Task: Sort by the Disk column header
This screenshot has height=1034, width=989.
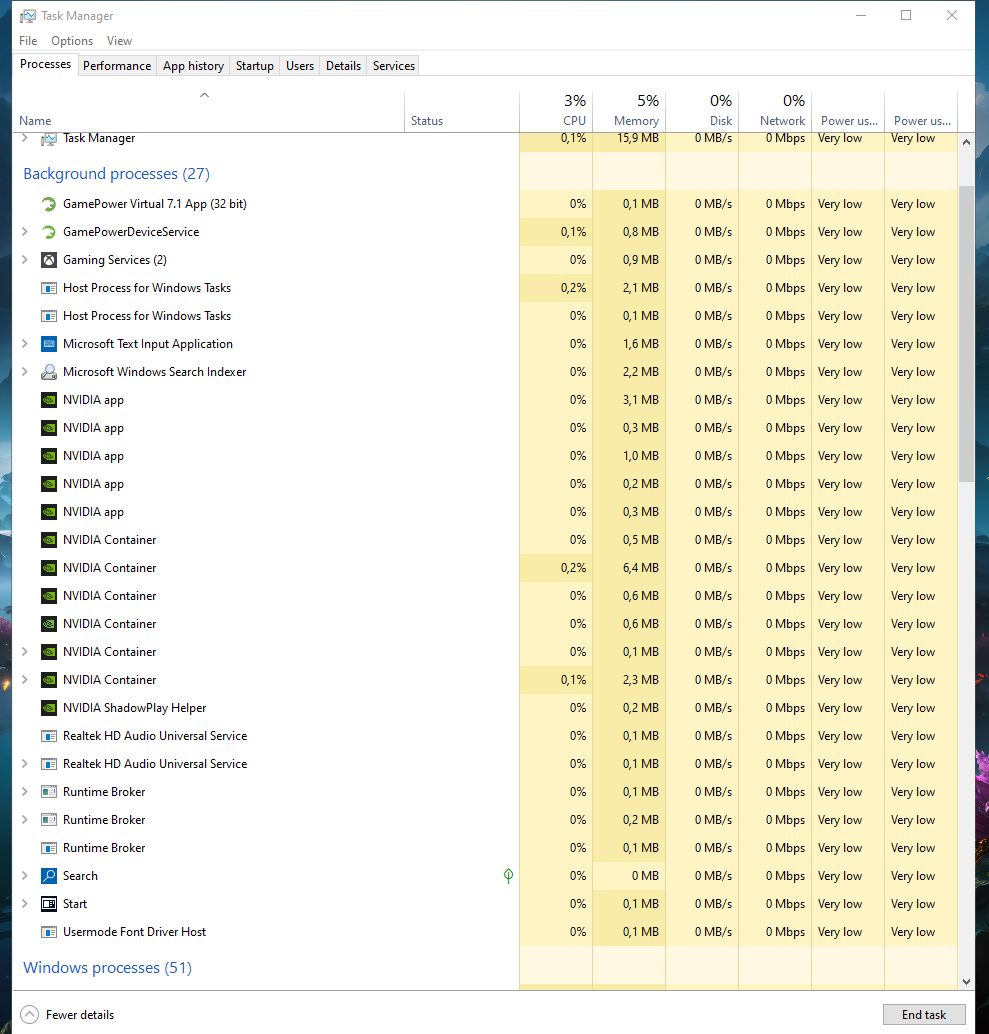Action: click(x=702, y=111)
